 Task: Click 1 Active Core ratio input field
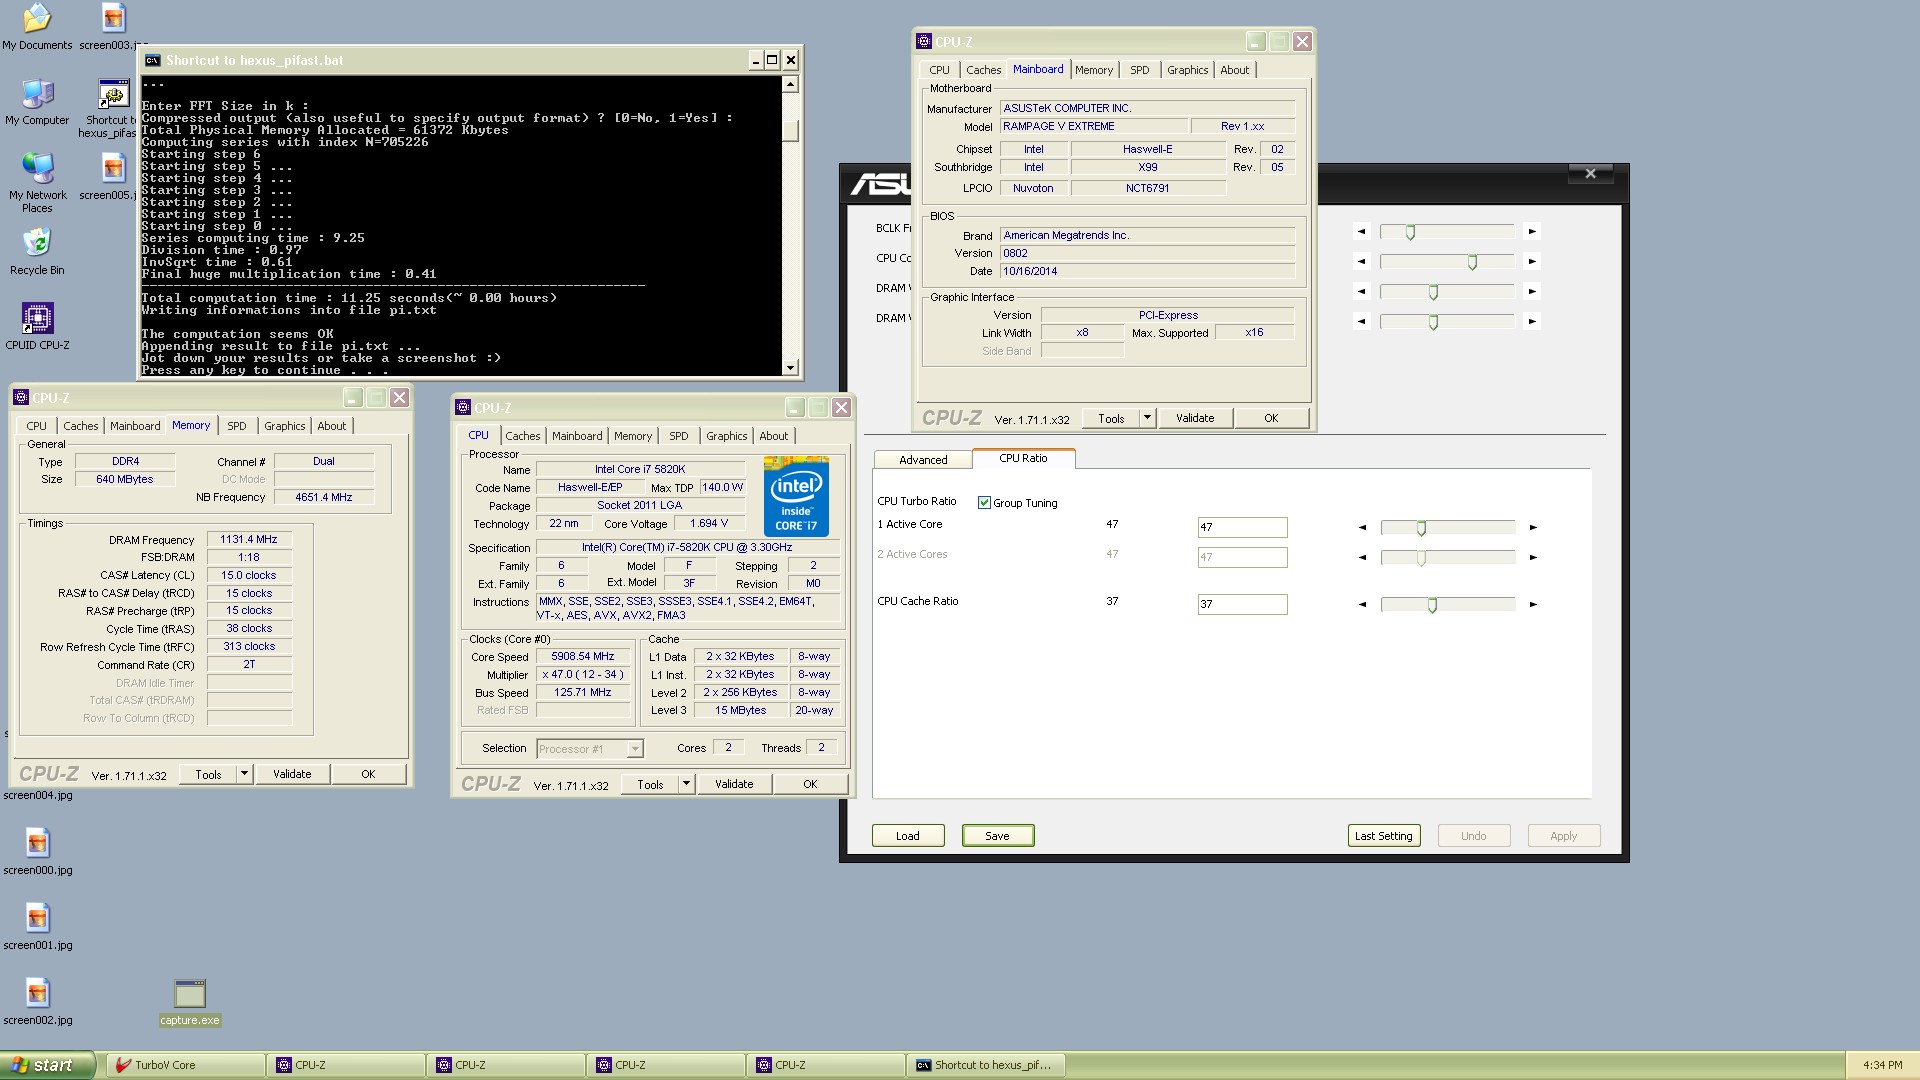coord(1242,527)
